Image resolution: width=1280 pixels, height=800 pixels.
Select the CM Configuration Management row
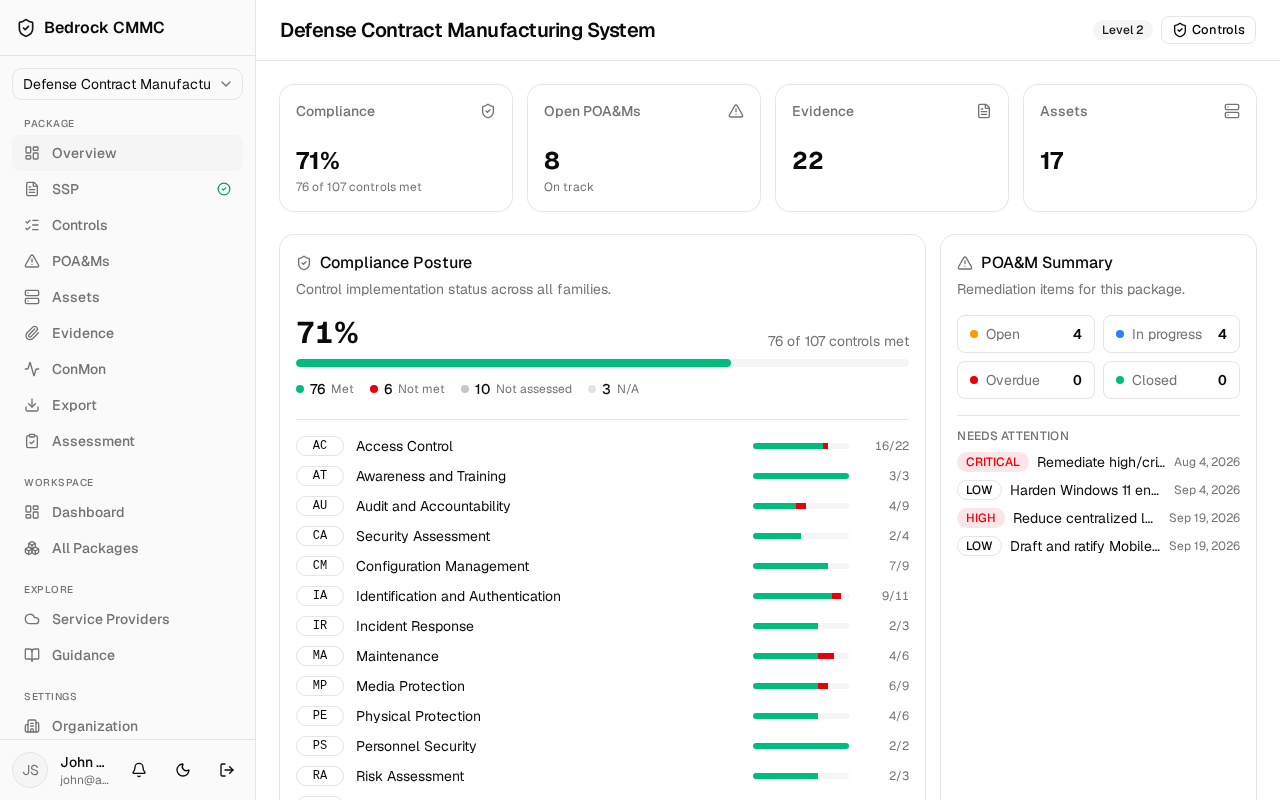[x=602, y=566]
